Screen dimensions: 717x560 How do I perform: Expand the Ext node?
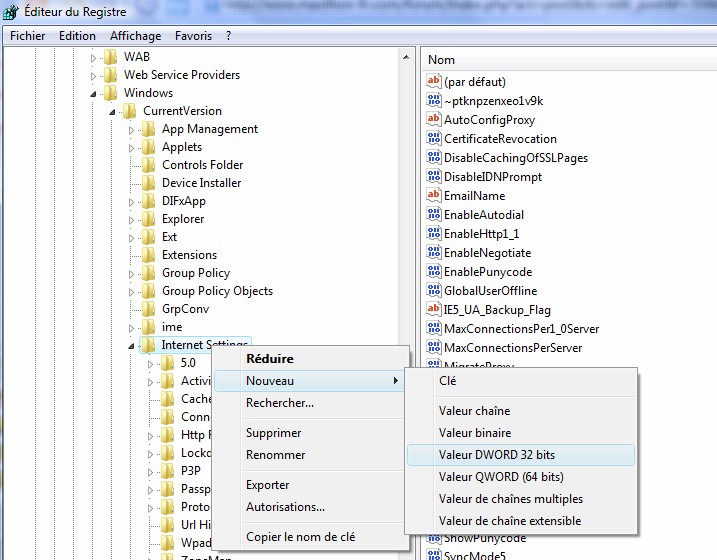131,238
